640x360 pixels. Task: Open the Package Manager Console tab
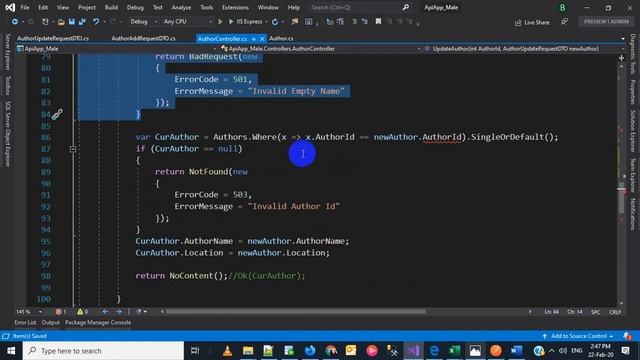[98, 322]
